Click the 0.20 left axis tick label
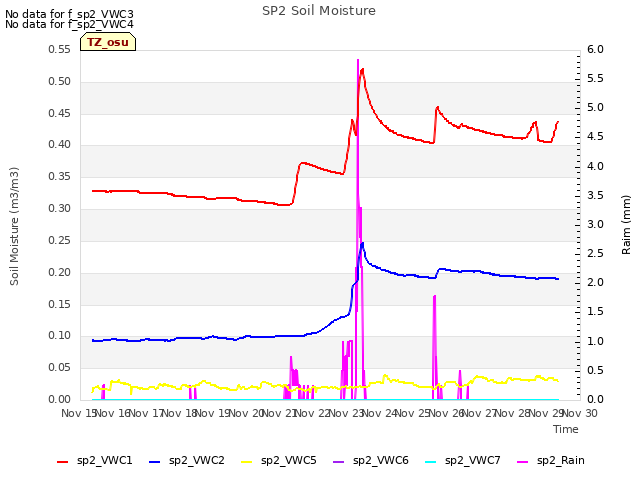 (60, 272)
